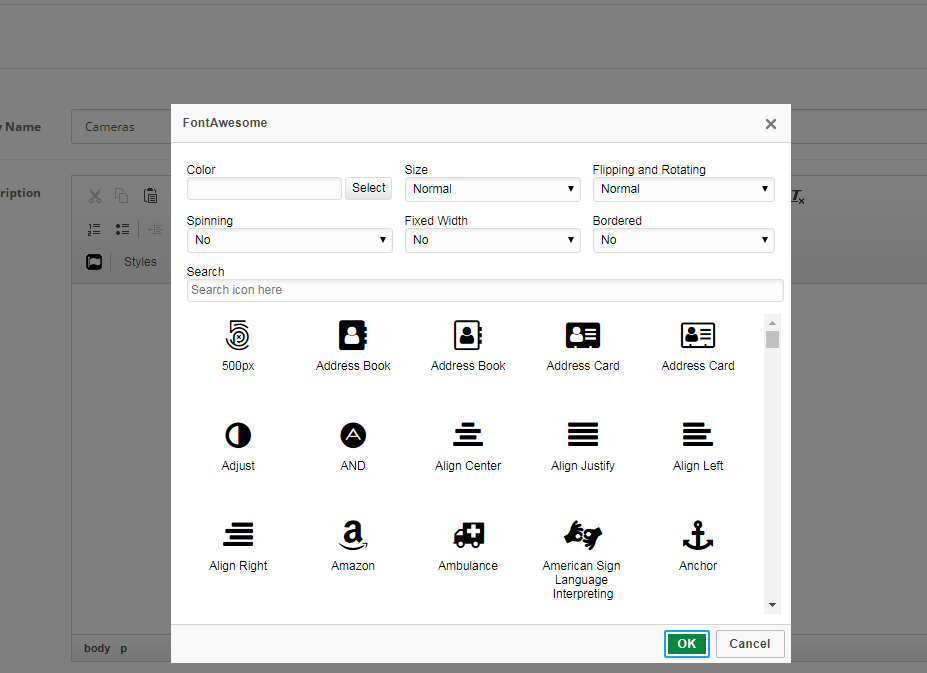Image resolution: width=927 pixels, height=673 pixels.
Task: Insert a numbered list in editor
Action: click(x=94, y=229)
